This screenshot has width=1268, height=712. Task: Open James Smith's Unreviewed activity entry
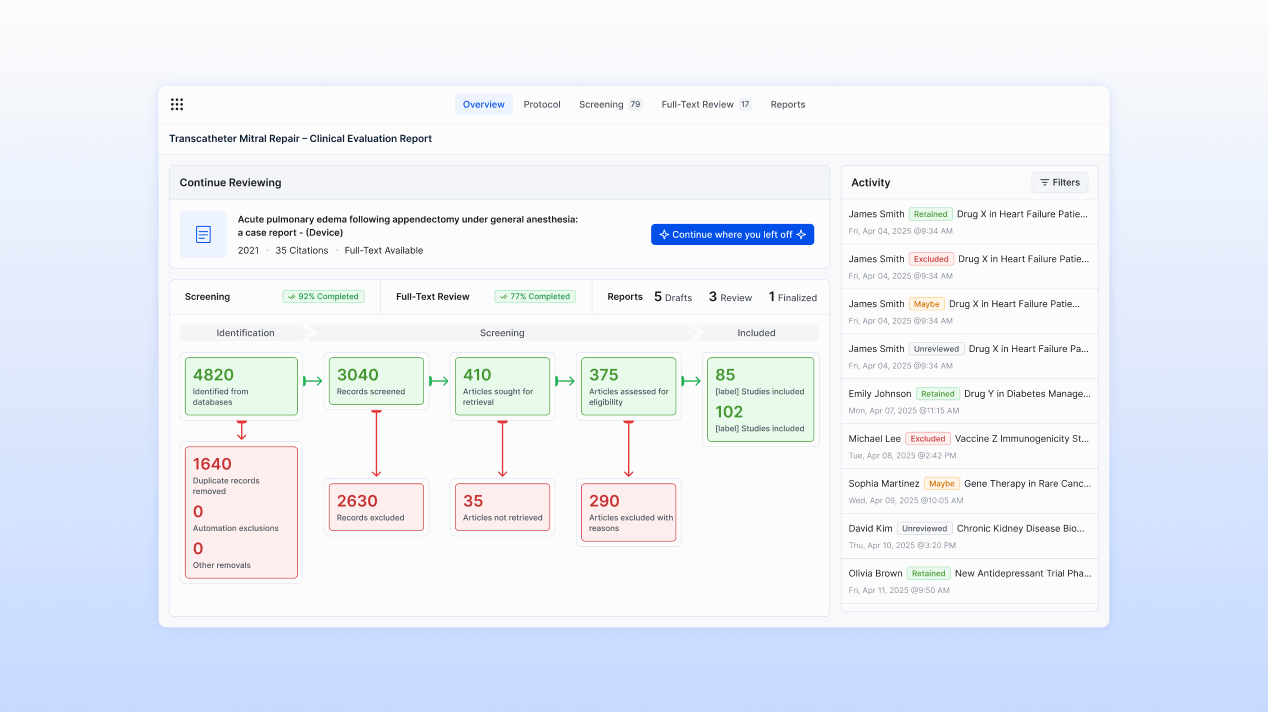pyautogui.click(x=969, y=357)
